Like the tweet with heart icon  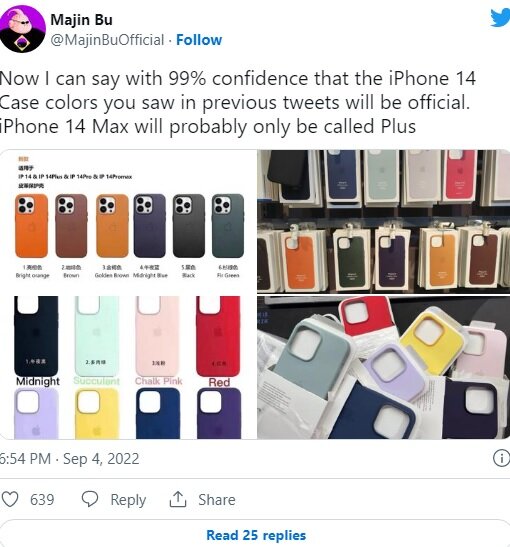tap(10, 499)
